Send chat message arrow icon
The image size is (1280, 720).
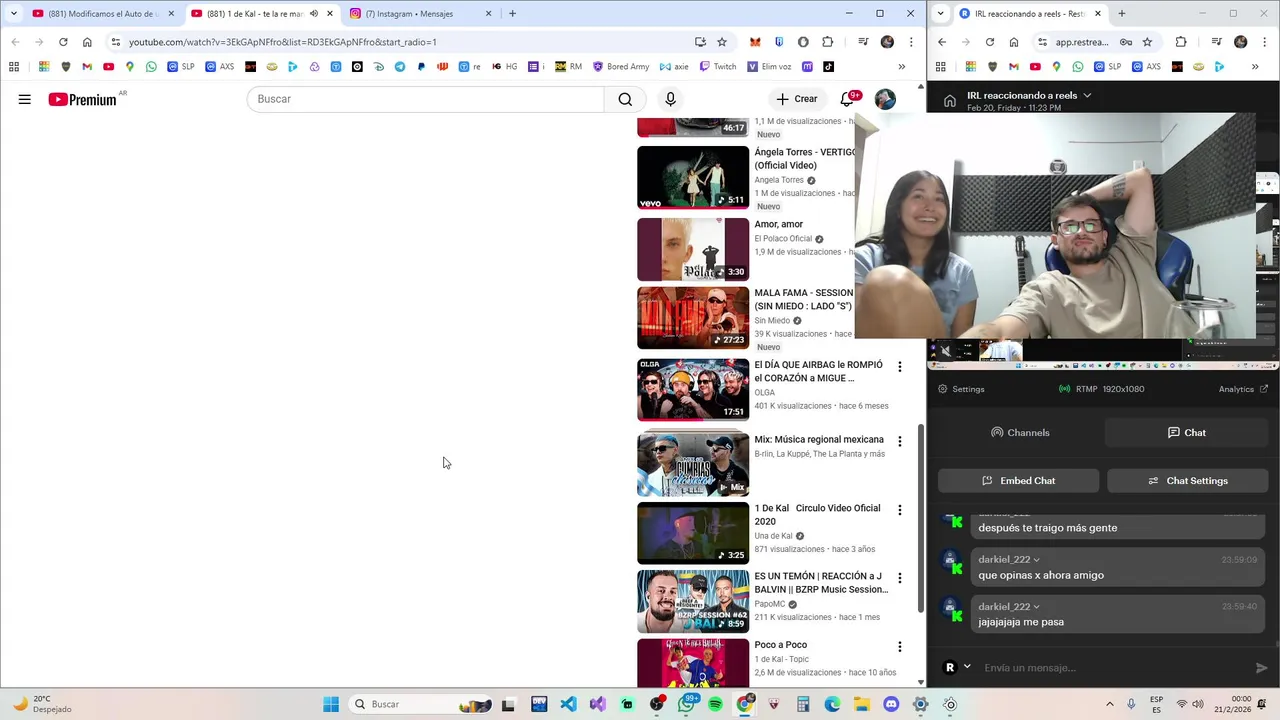click(1261, 668)
